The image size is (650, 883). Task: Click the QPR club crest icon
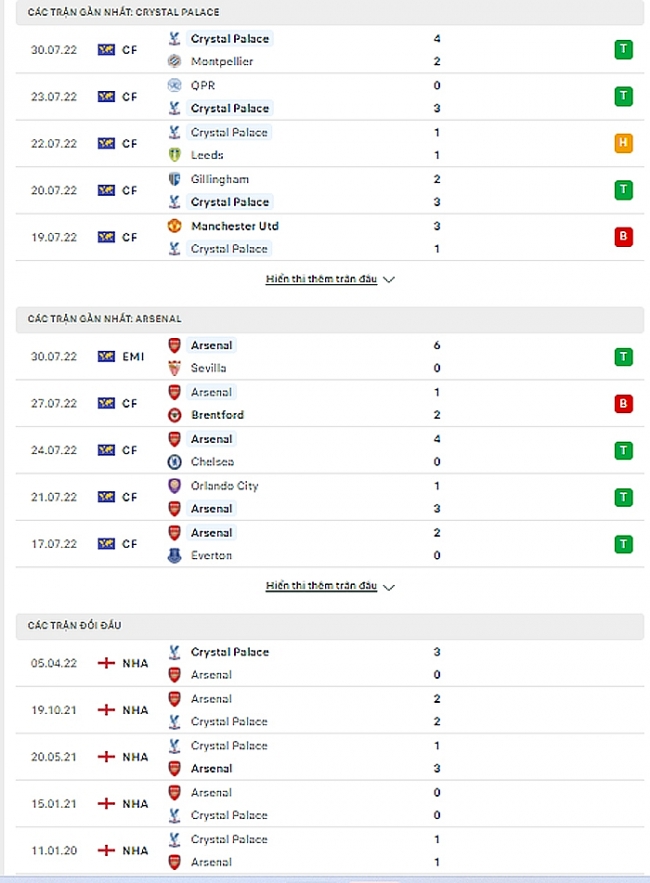tap(174, 86)
